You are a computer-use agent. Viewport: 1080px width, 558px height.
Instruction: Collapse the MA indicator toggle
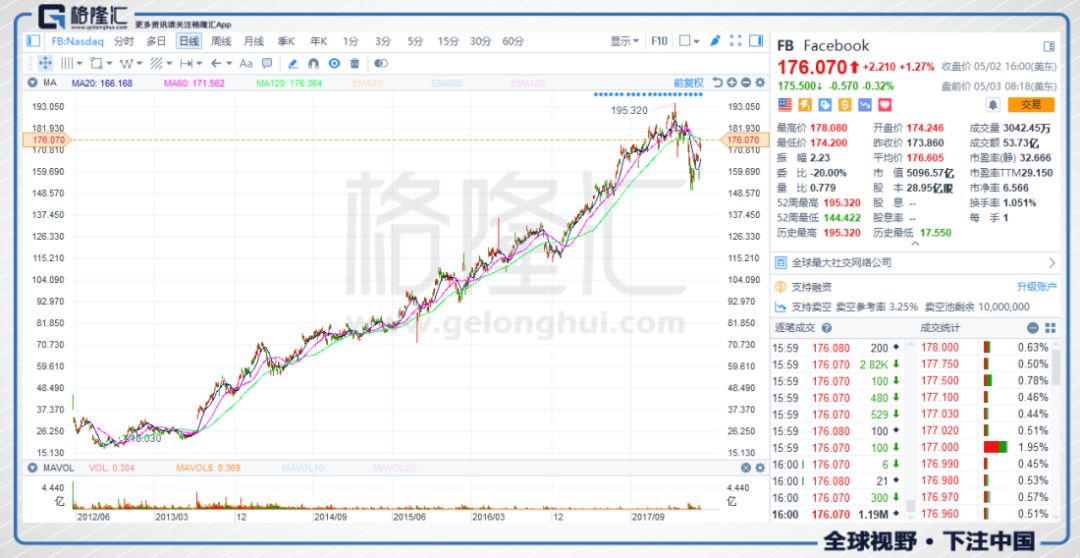32,83
